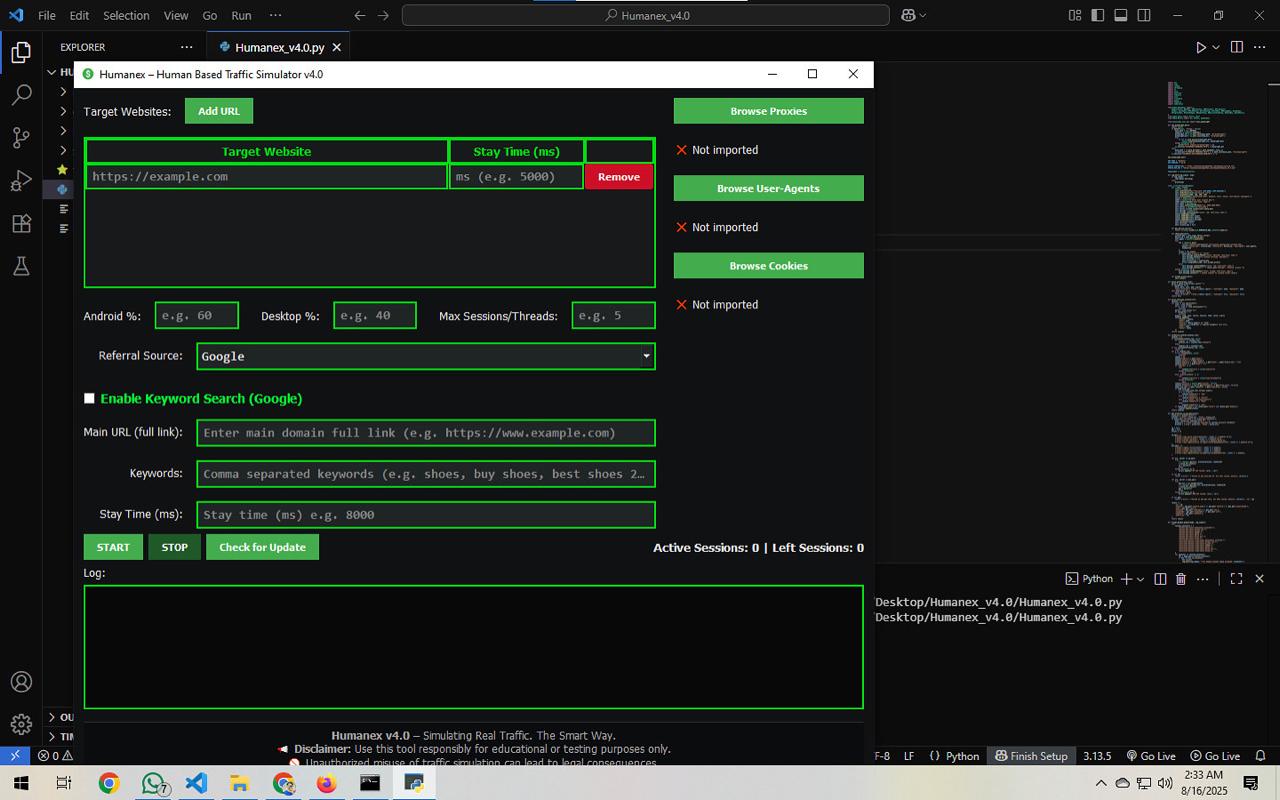The image size is (1280, 800).
Task: Open the Run and Debug panel
Action: coord(22,181)
